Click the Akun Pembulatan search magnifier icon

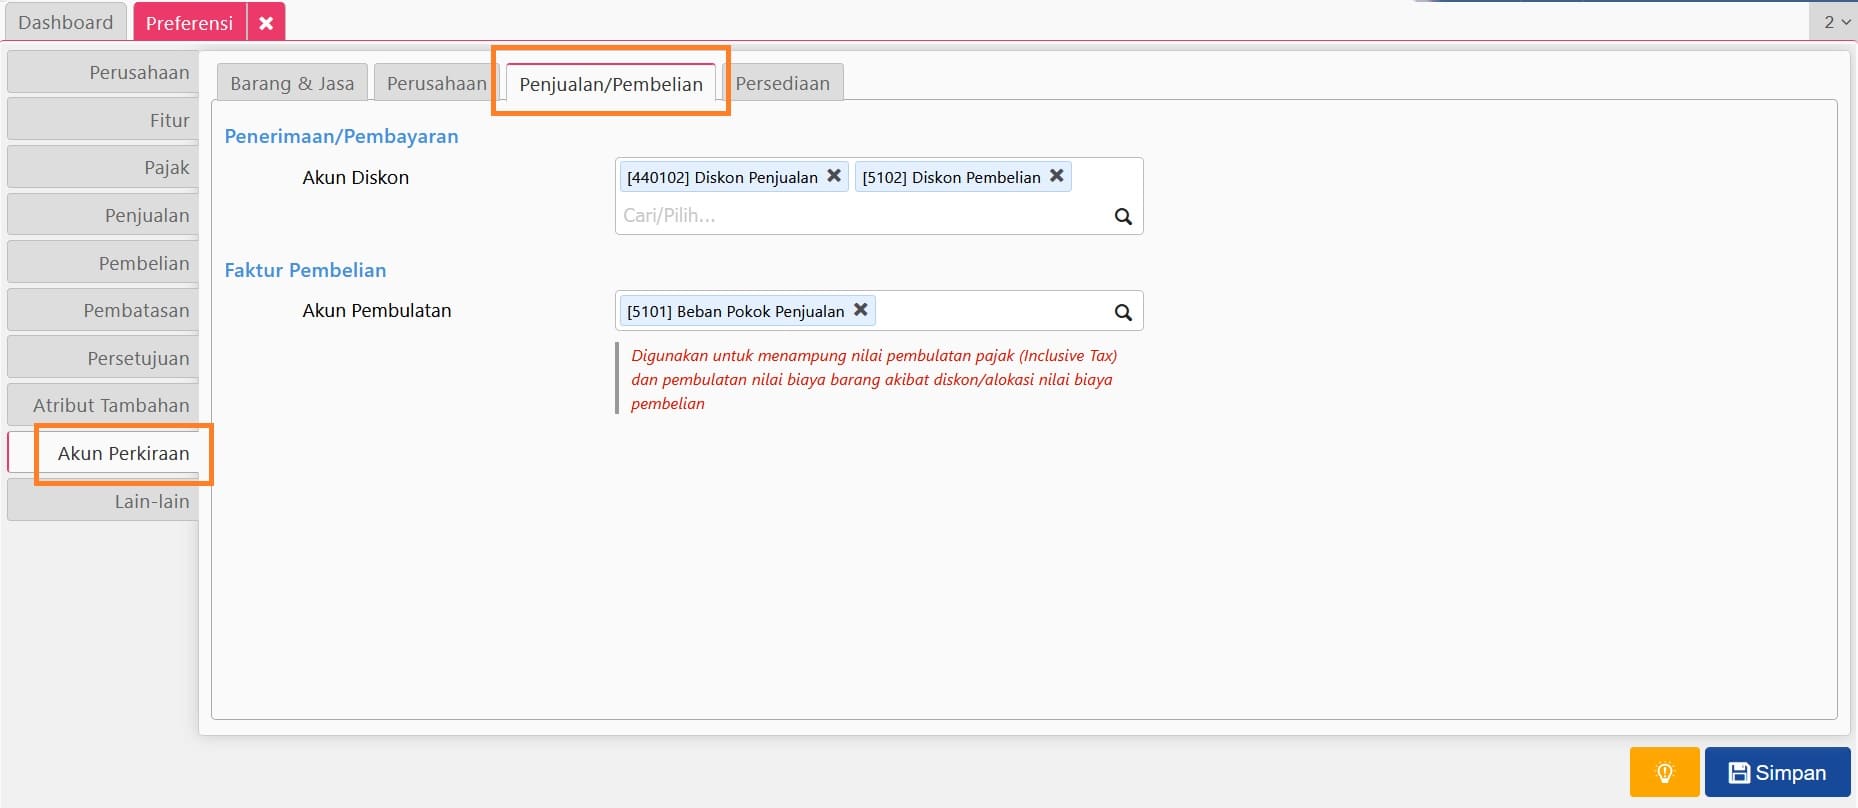[1123, 312]
